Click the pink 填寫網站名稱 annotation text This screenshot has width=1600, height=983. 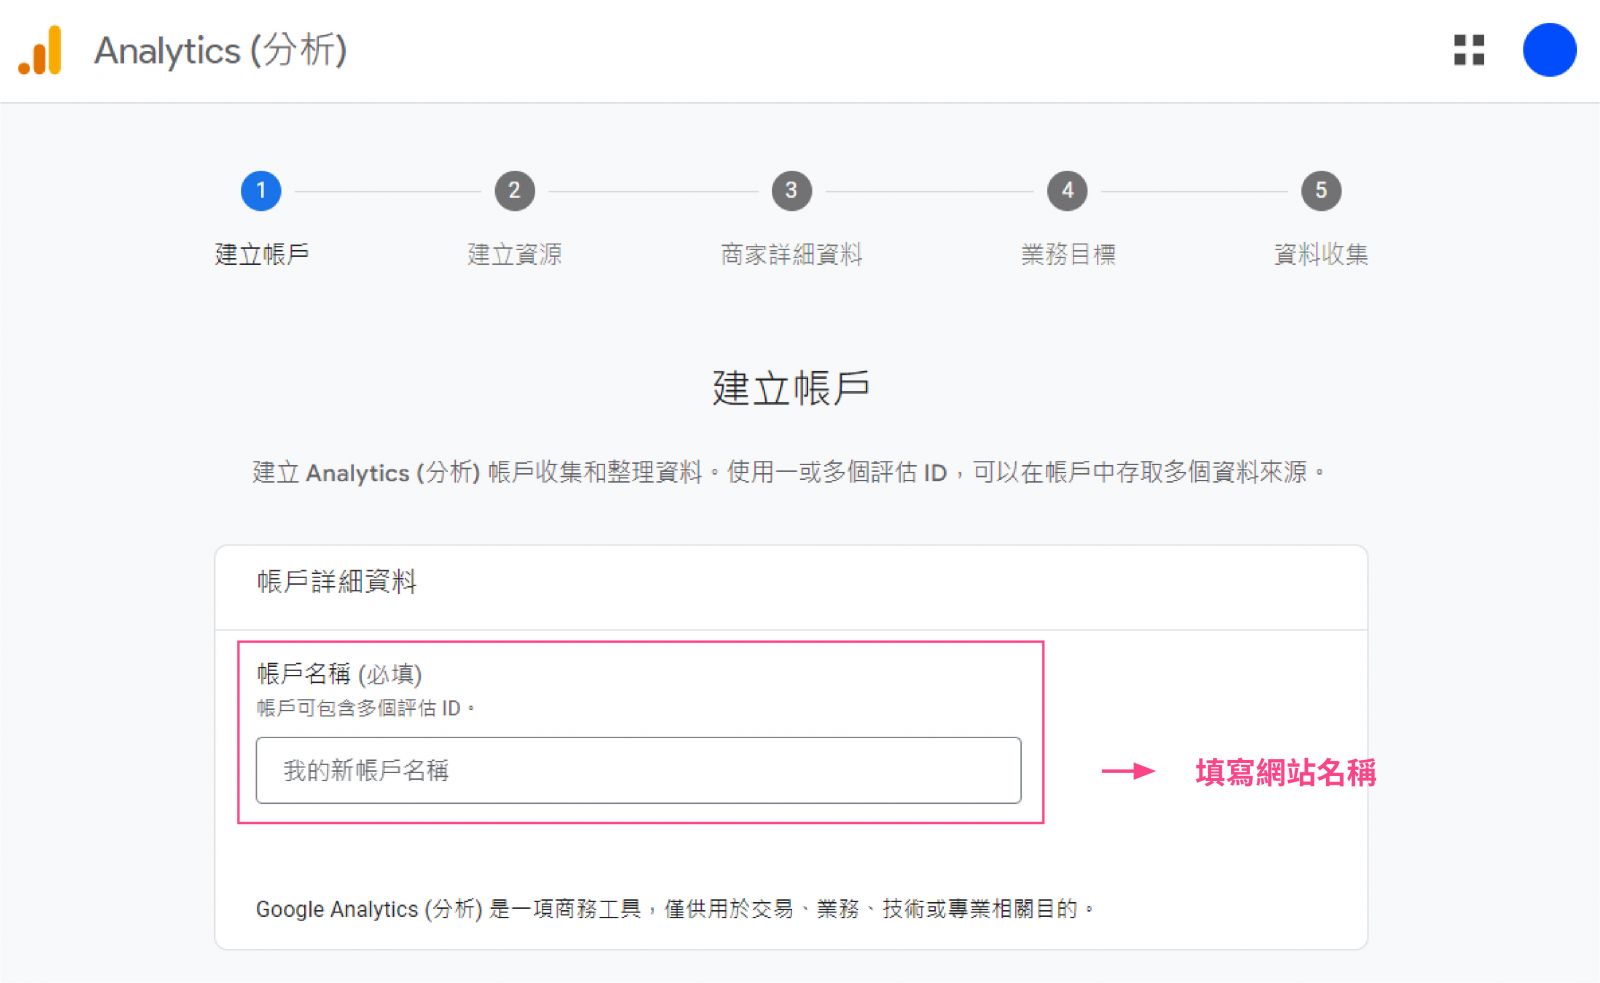click(x=1285, y=772)
